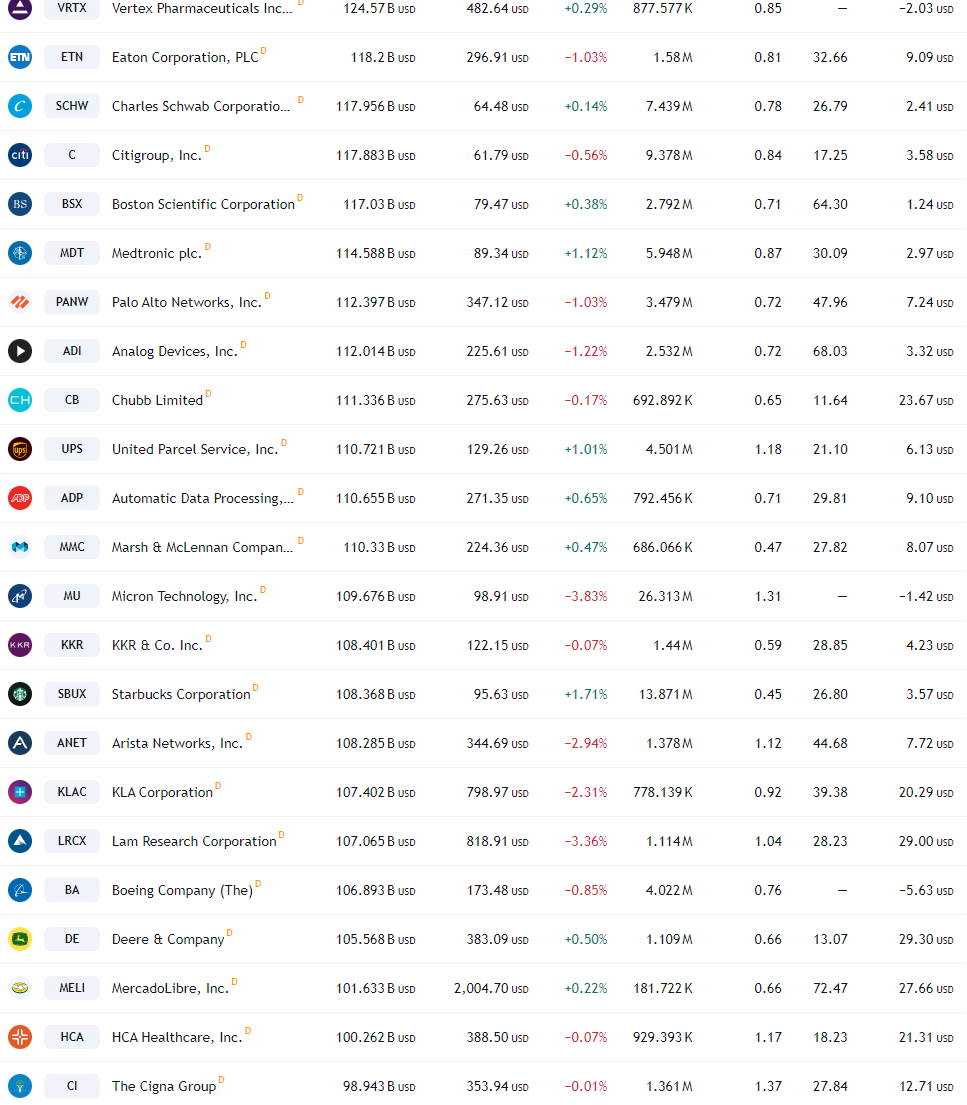Click the MercadoLibre logo icon
This screenshot has width=967, height=1105.
pos(20,988)
